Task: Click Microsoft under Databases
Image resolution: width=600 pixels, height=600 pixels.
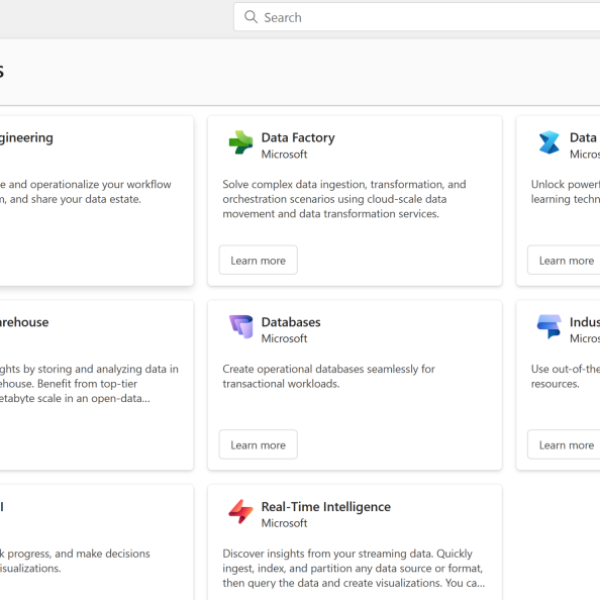Action: click(x=284, y=338)
